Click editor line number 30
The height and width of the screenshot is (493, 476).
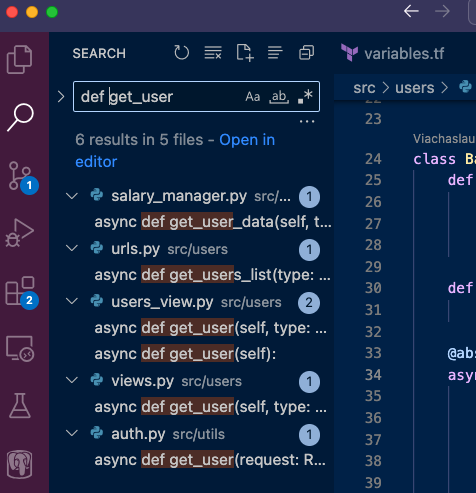[373, 288]
